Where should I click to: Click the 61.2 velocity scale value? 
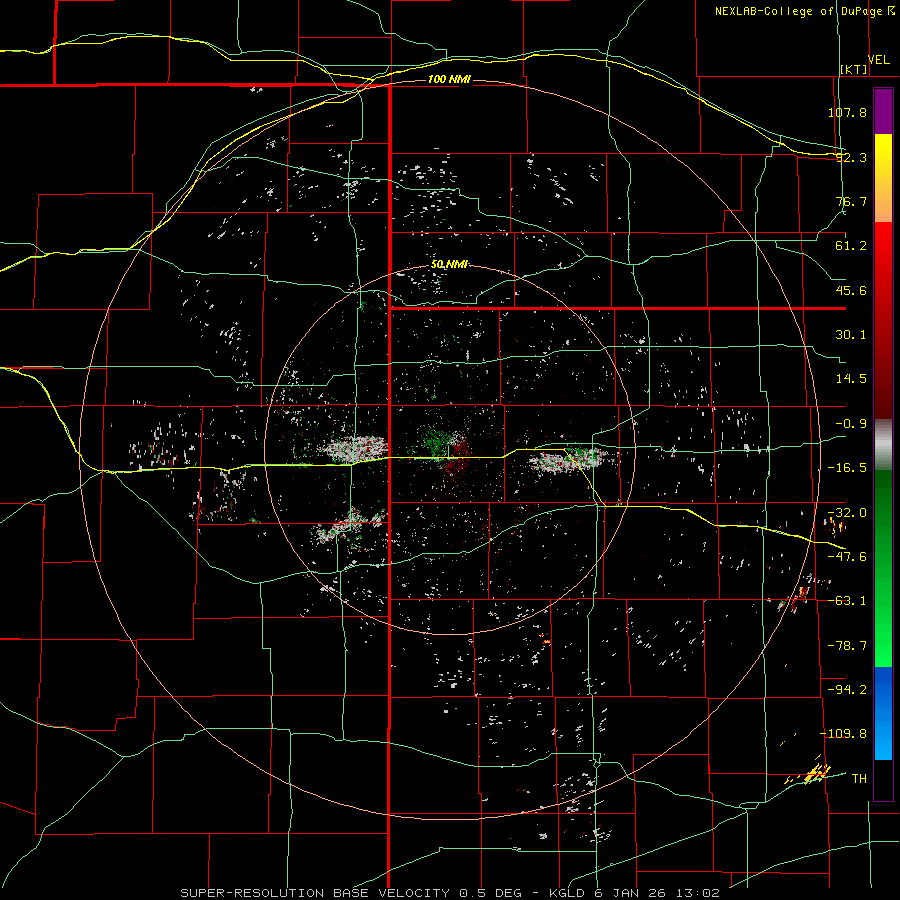tap(851, 246)
